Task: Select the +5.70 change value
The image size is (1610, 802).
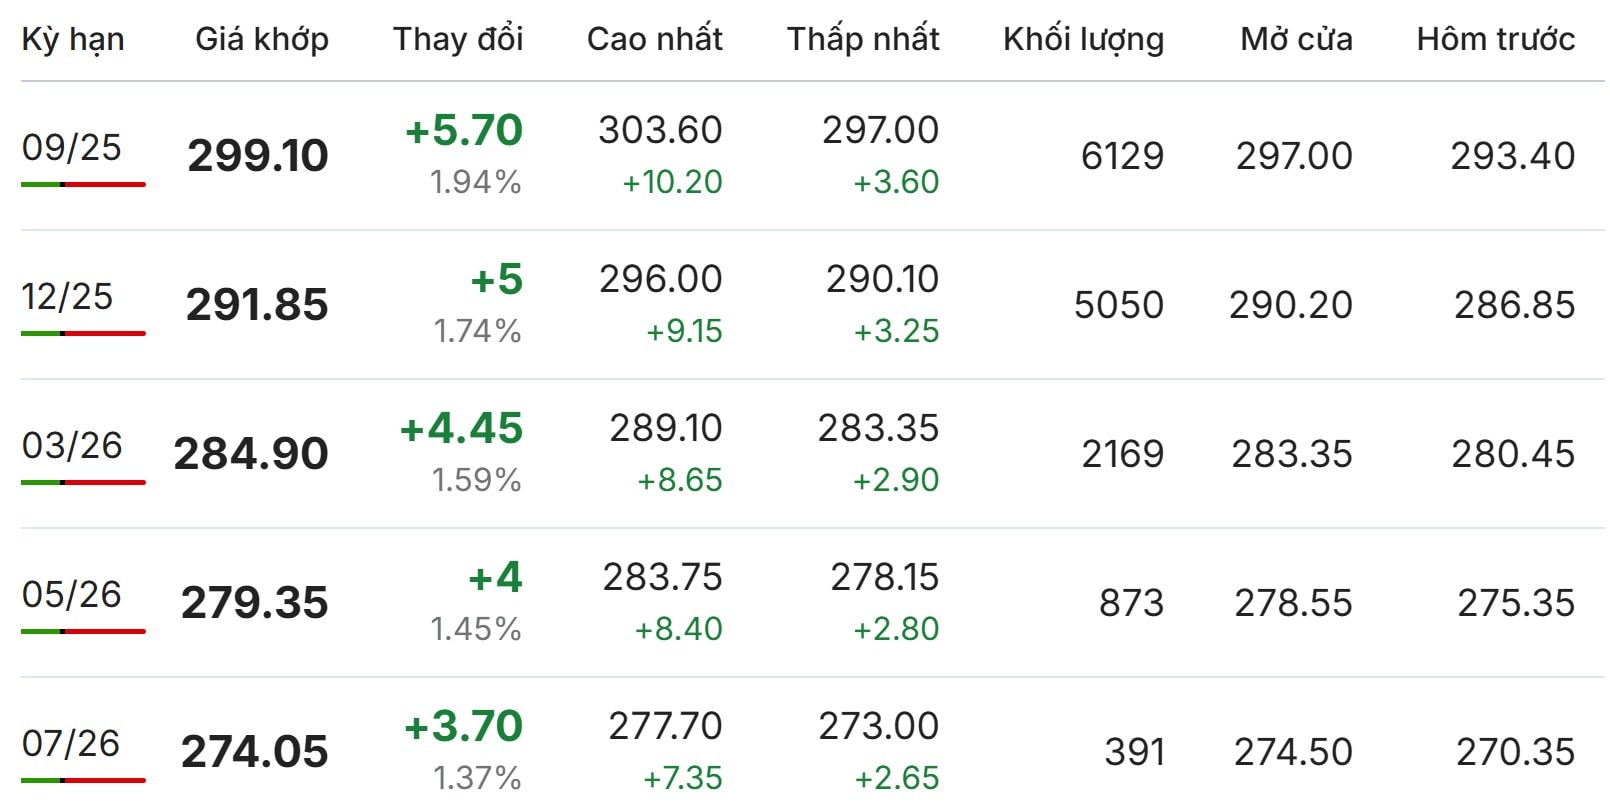Action: point(464,130)
